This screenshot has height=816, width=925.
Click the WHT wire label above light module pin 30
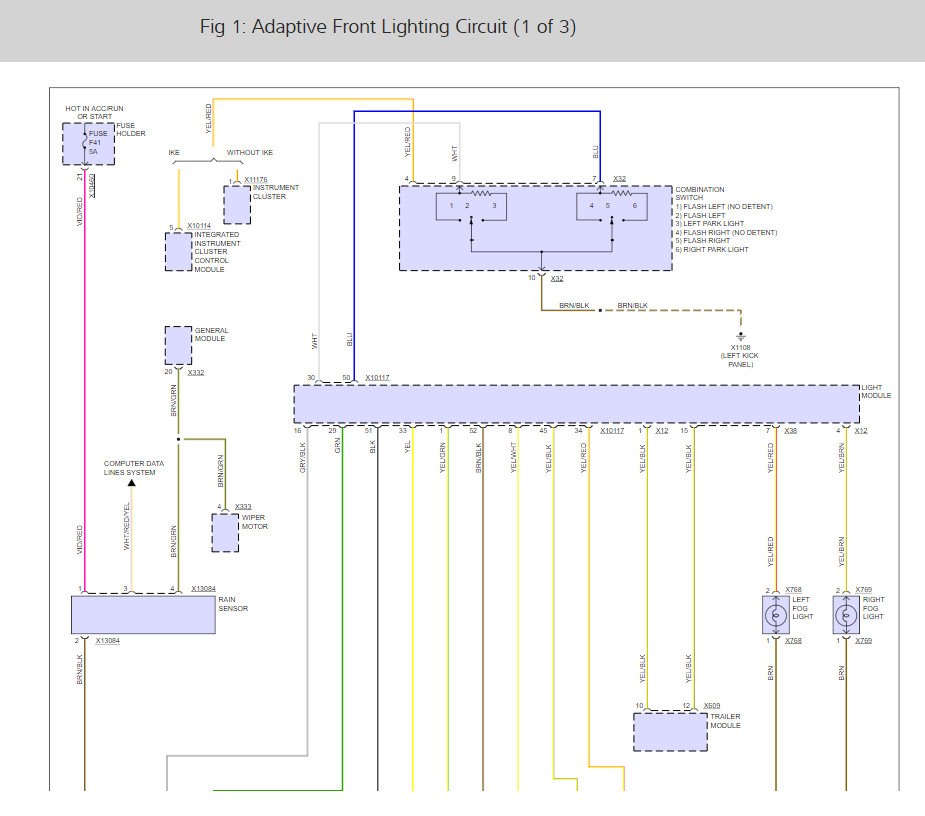(314, 341)
